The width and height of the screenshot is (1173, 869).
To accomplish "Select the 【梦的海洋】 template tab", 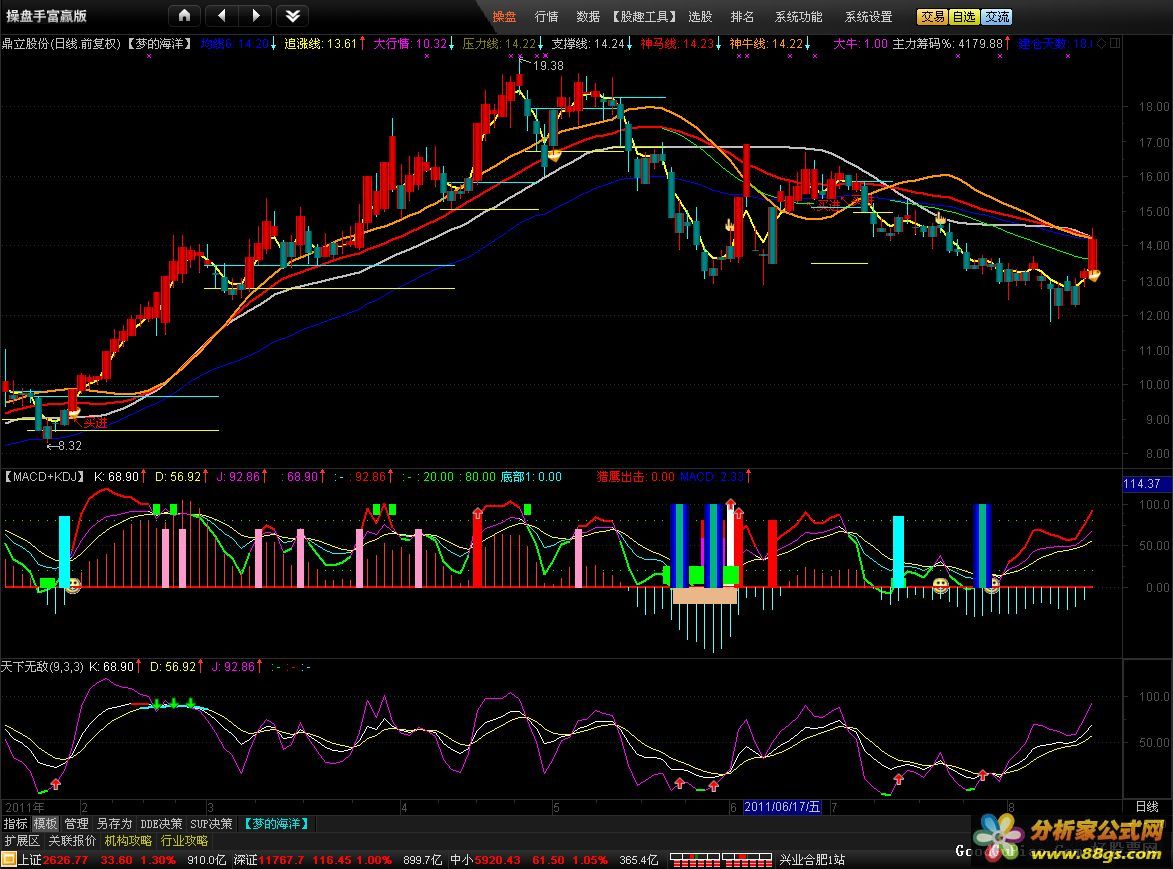I will tap(276, 823).
